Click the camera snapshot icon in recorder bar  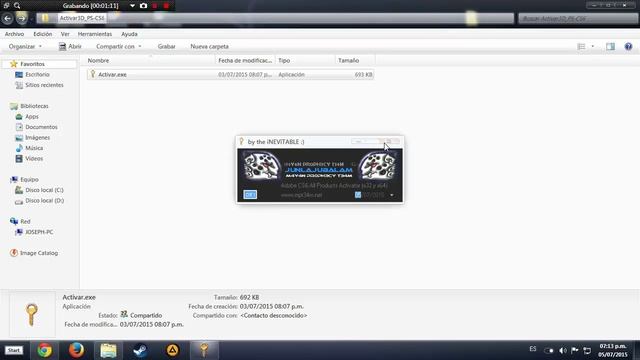pyautogui.click(x=143, y=6)
